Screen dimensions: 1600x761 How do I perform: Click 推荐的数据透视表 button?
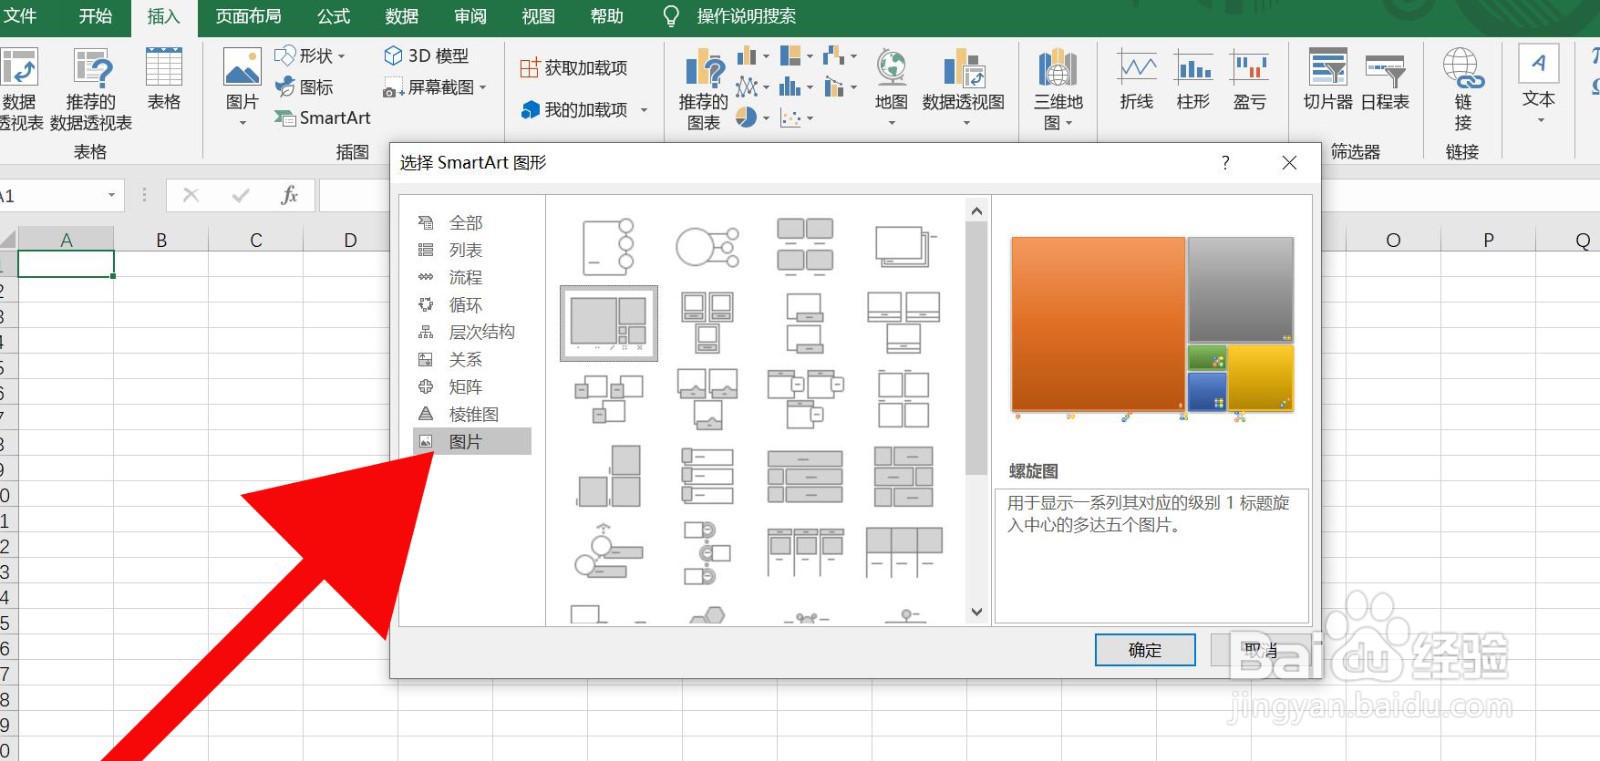pos(91,89)
